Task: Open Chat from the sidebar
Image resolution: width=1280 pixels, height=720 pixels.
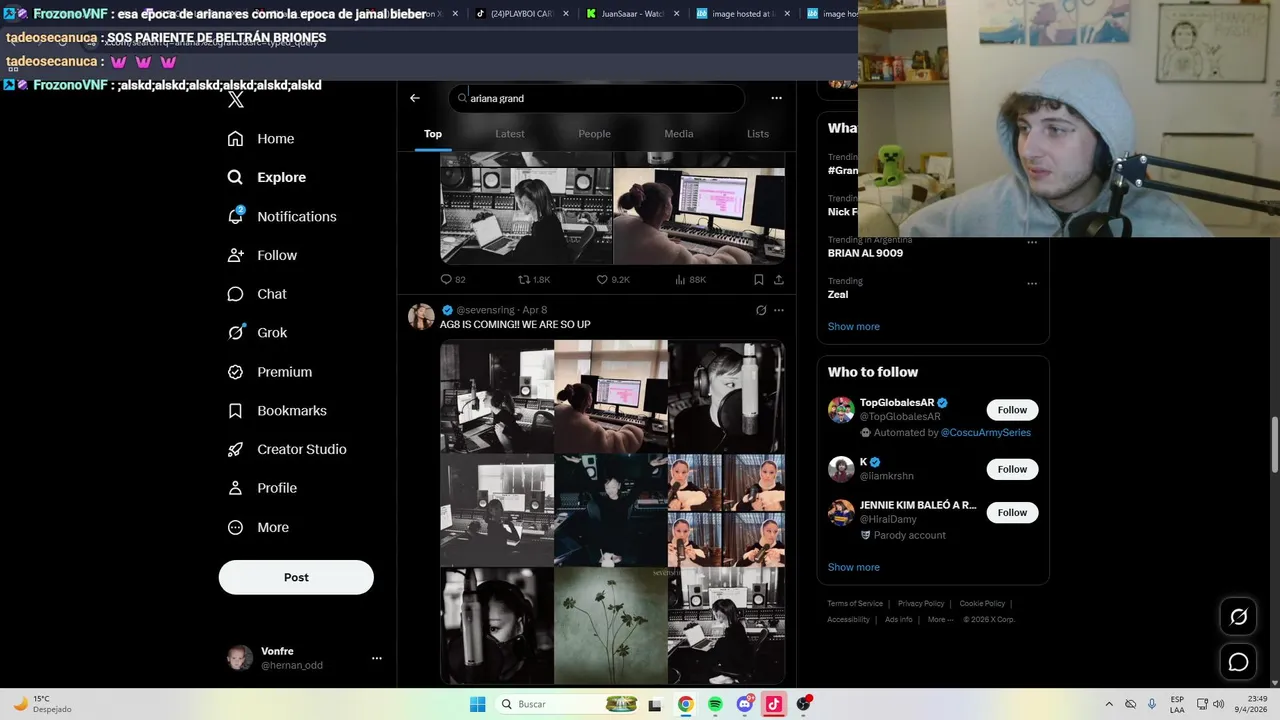Action: coord(257,294)
